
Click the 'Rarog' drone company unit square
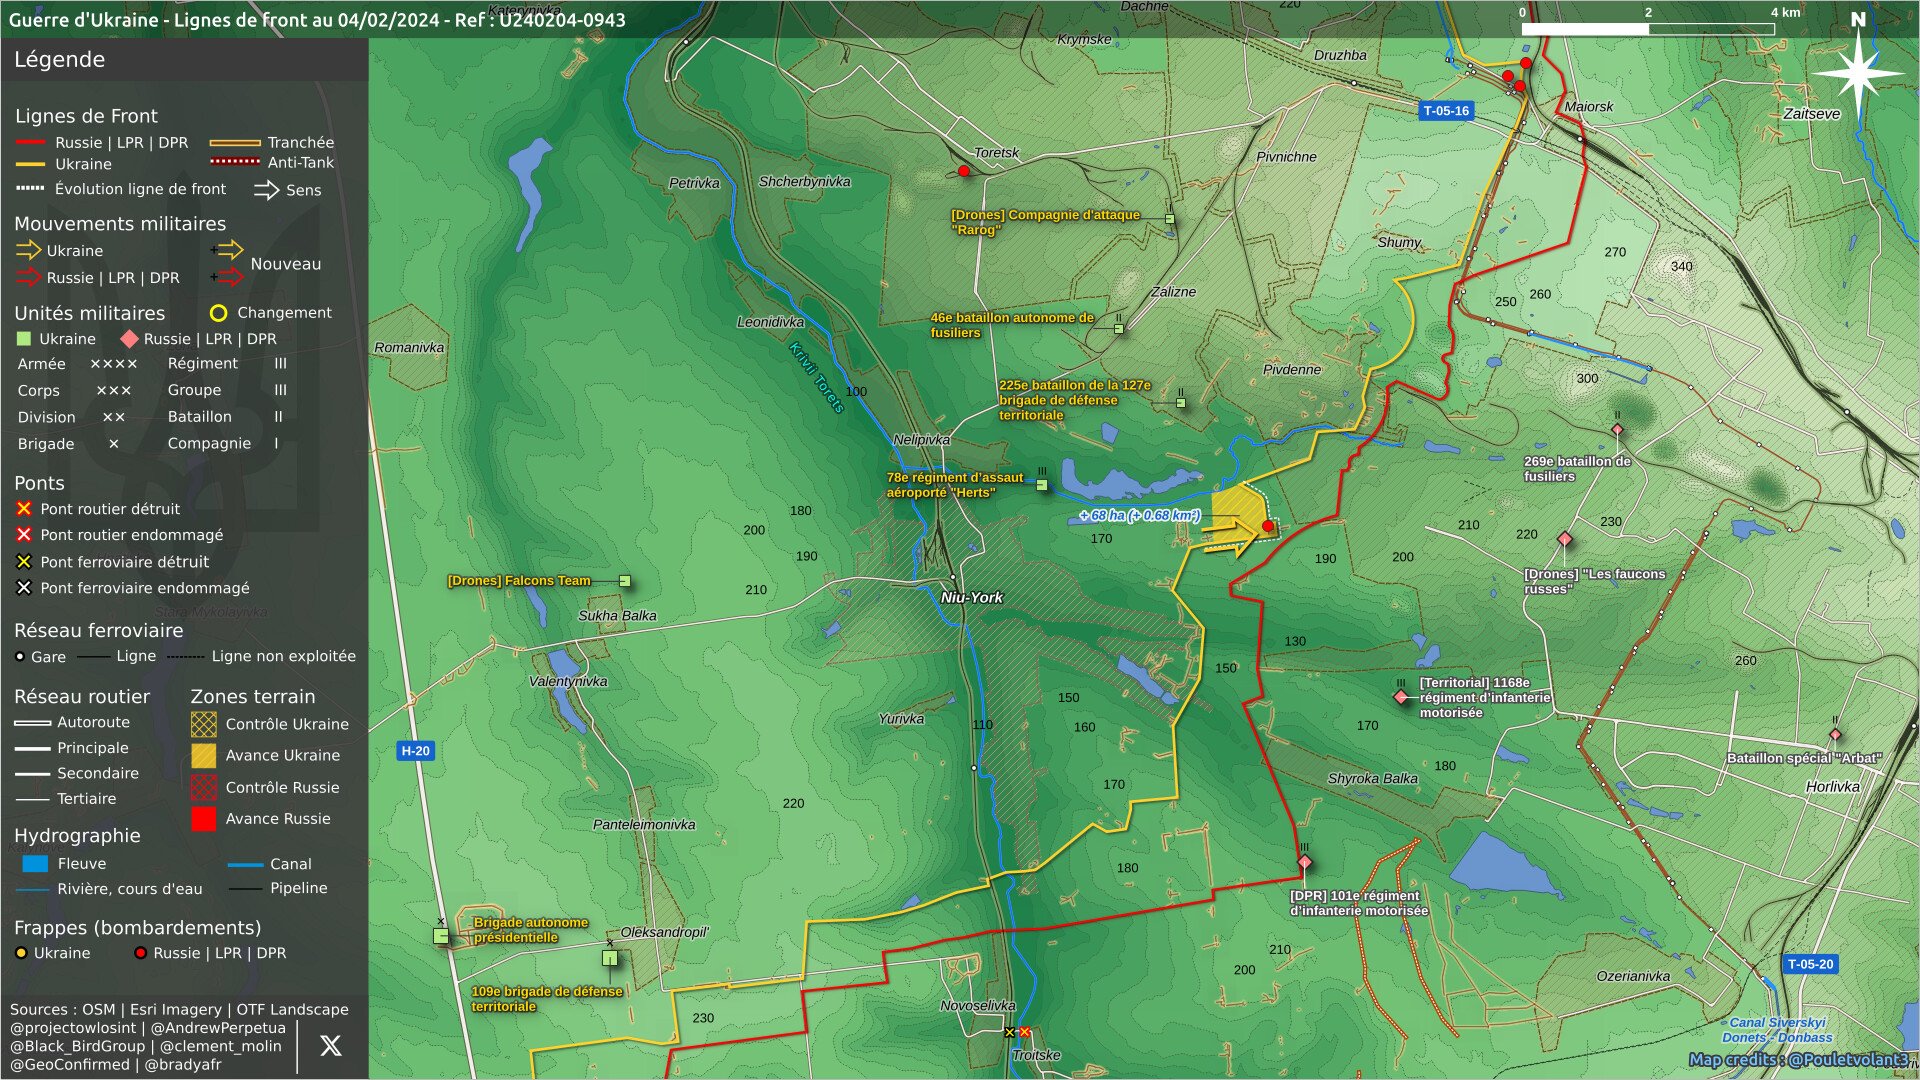pos(1169,219)
